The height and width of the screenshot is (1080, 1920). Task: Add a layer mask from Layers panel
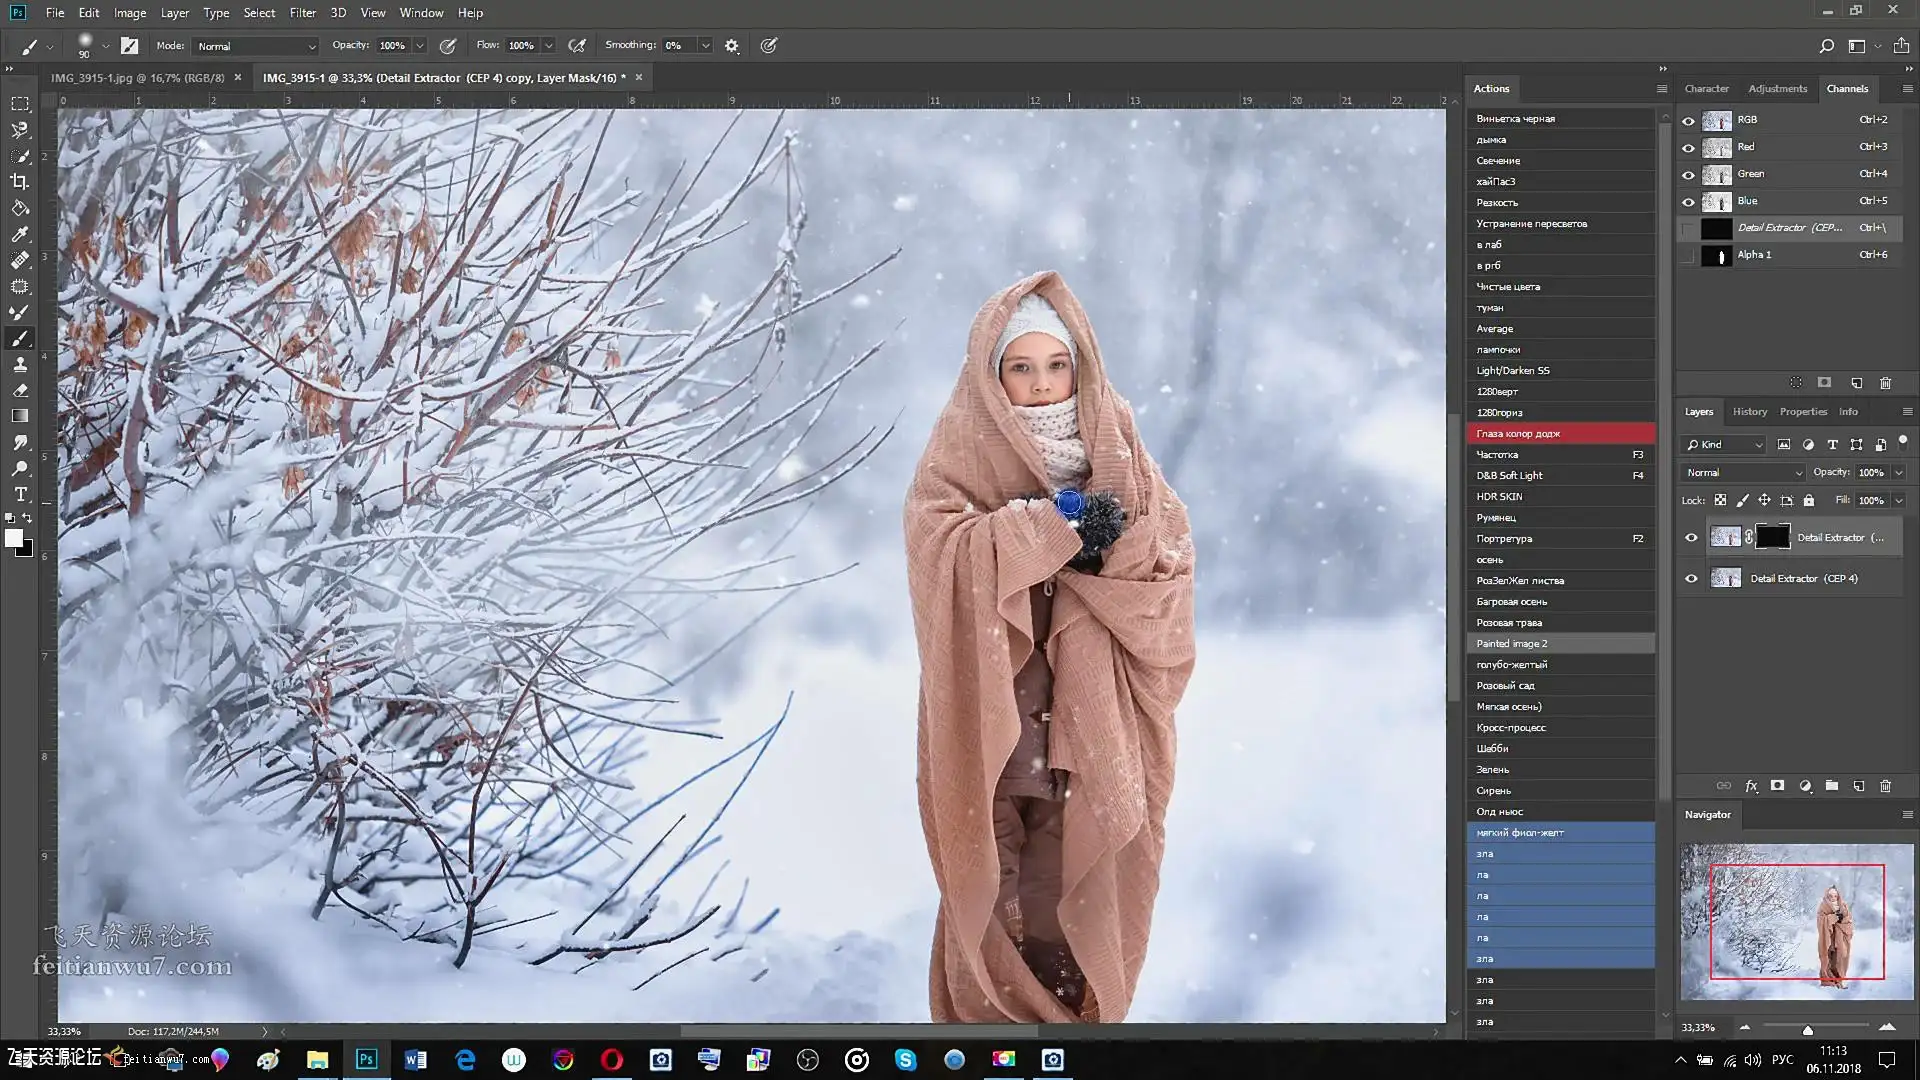(x=1777, y=786)
